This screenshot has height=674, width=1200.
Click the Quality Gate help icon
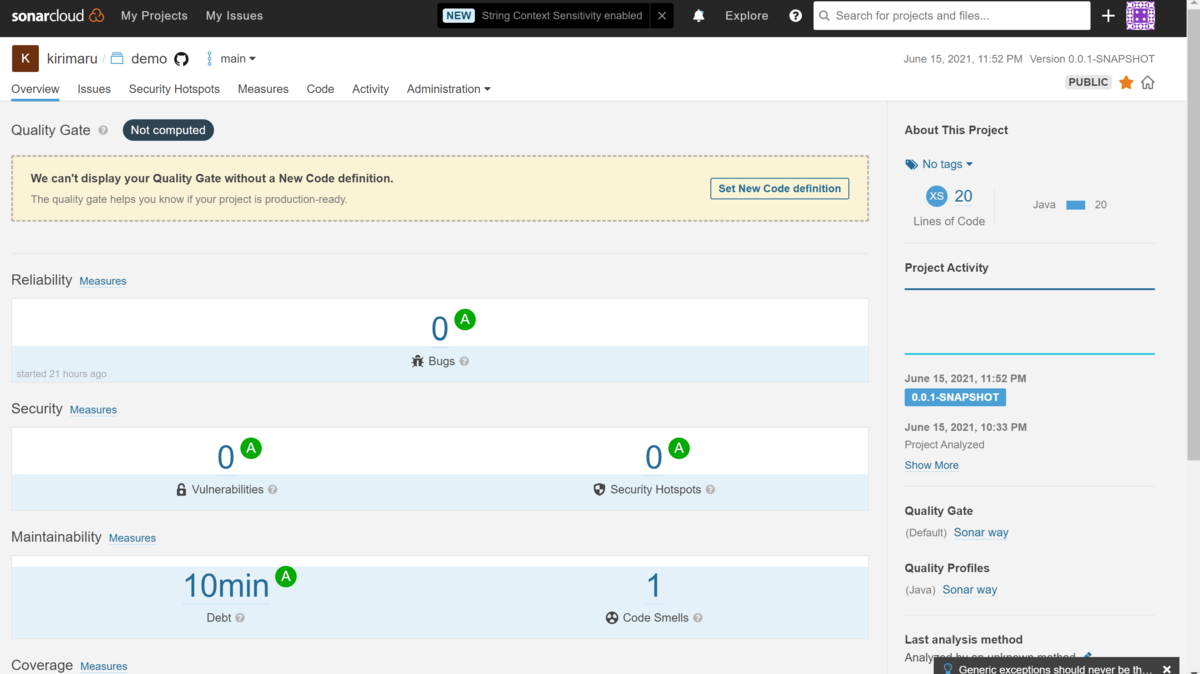click(x=103, y=130)
